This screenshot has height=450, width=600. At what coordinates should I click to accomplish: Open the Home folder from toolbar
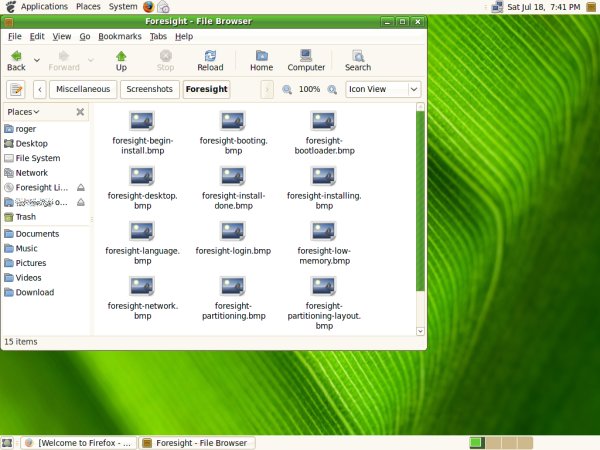[261, 60]
